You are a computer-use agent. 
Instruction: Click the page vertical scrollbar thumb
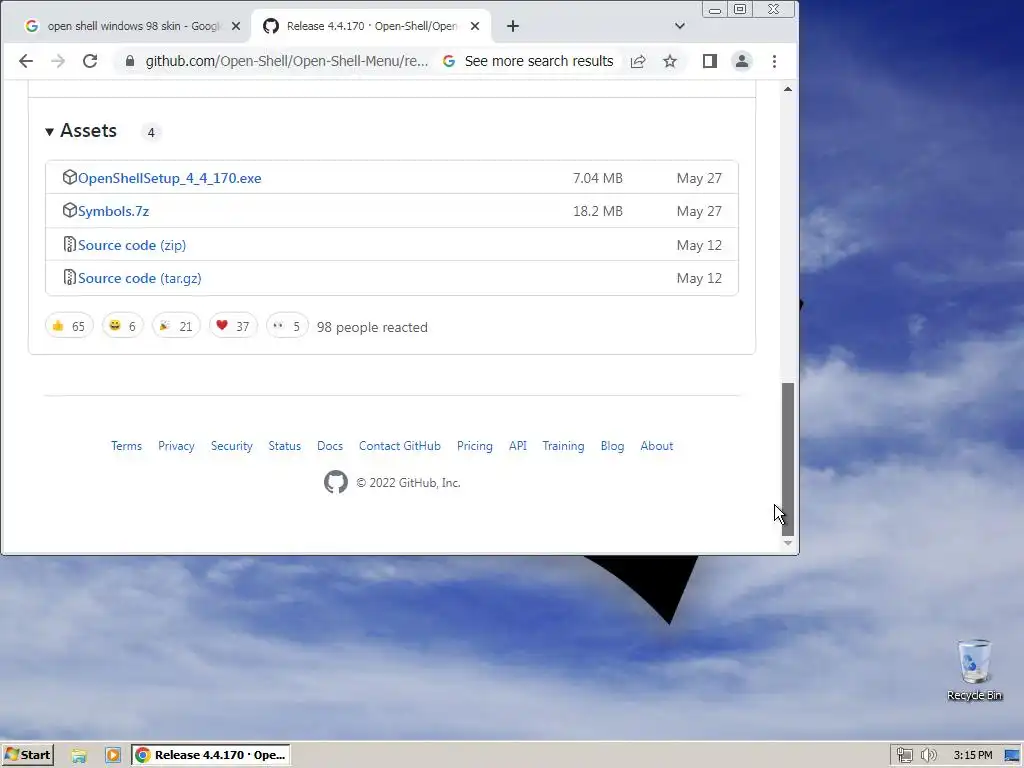tap(788, 459)
